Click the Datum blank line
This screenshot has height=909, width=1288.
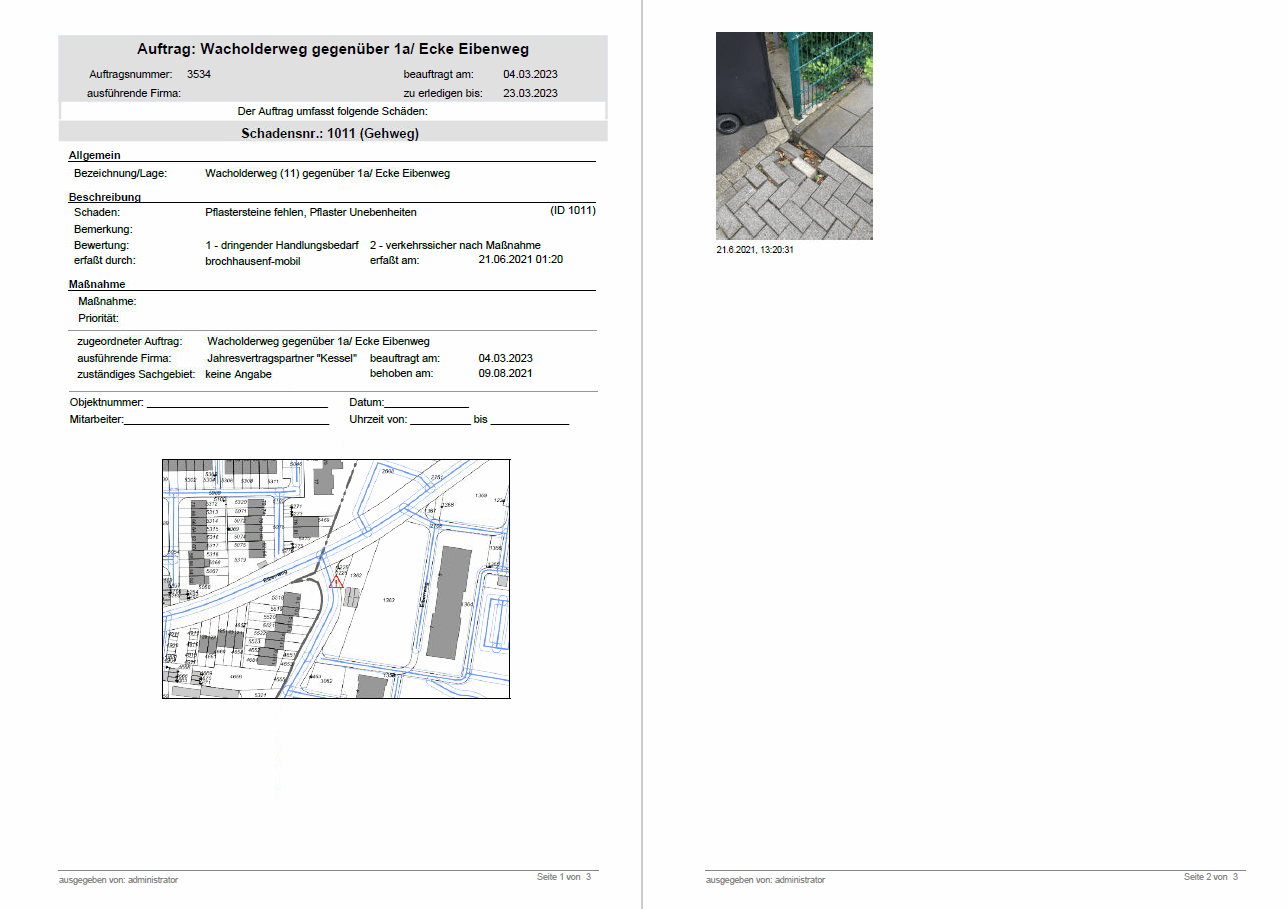click(x=427, y=403)
